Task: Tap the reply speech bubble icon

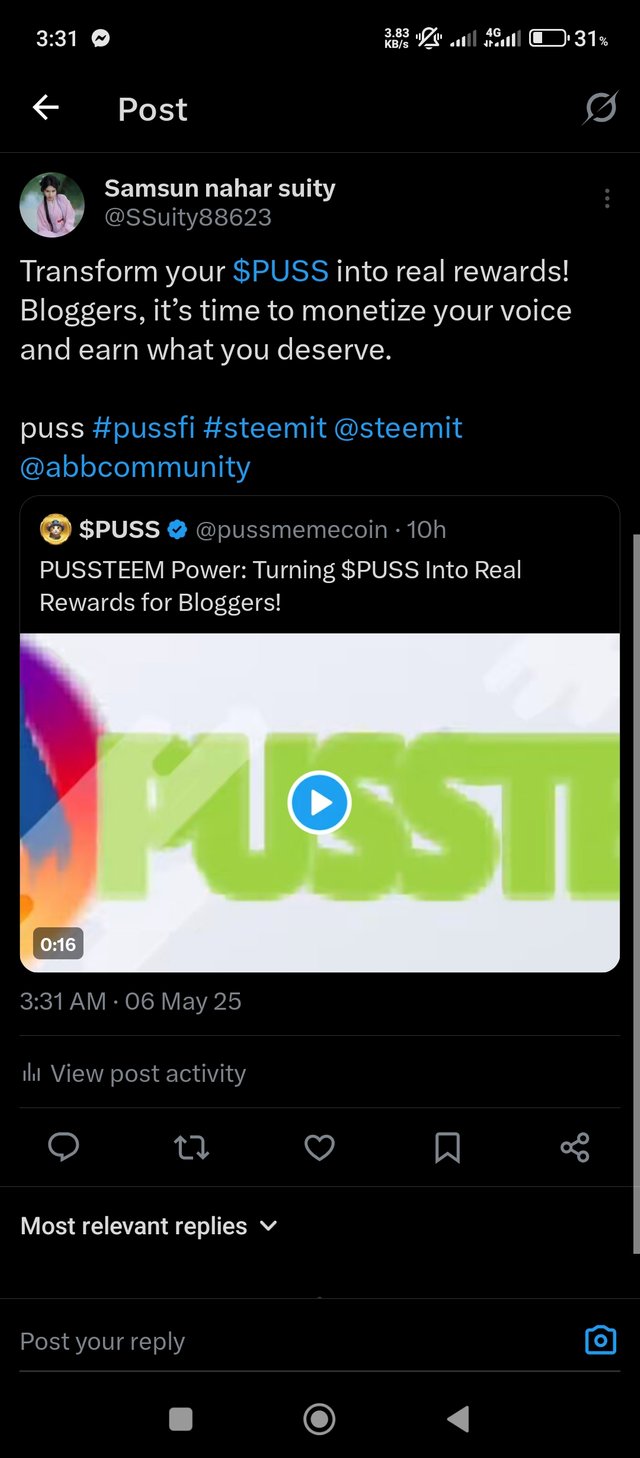Action: [x=63, y=1147]
